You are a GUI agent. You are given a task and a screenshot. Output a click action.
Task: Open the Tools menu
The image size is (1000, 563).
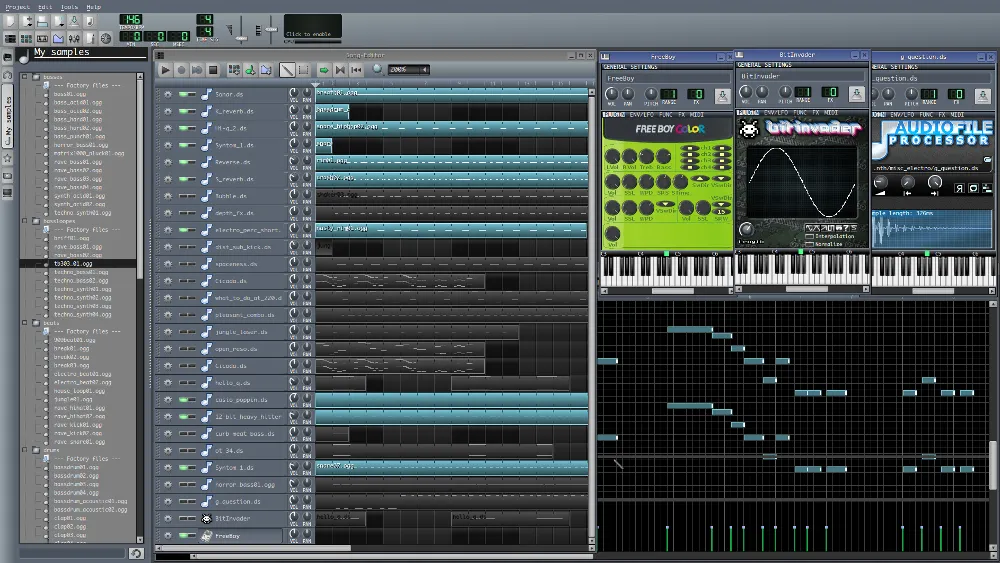pos(69,7)
